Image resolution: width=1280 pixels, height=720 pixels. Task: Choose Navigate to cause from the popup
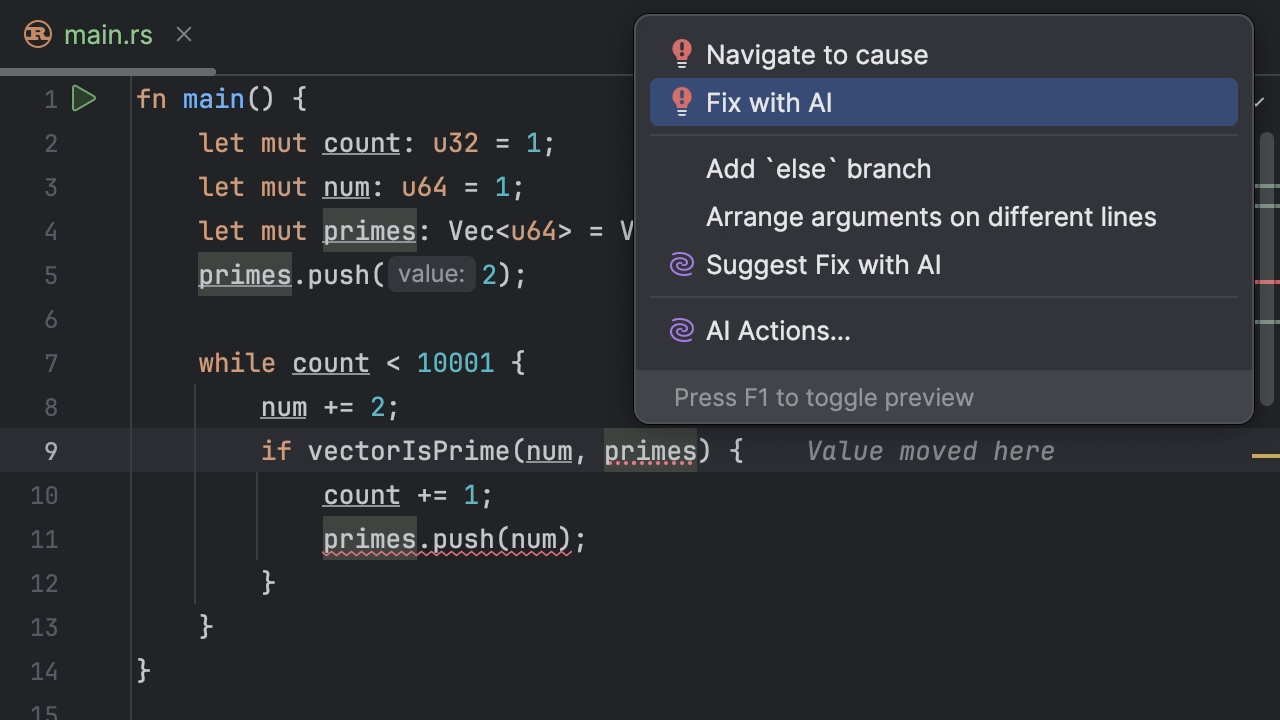(x=817, y=55)
